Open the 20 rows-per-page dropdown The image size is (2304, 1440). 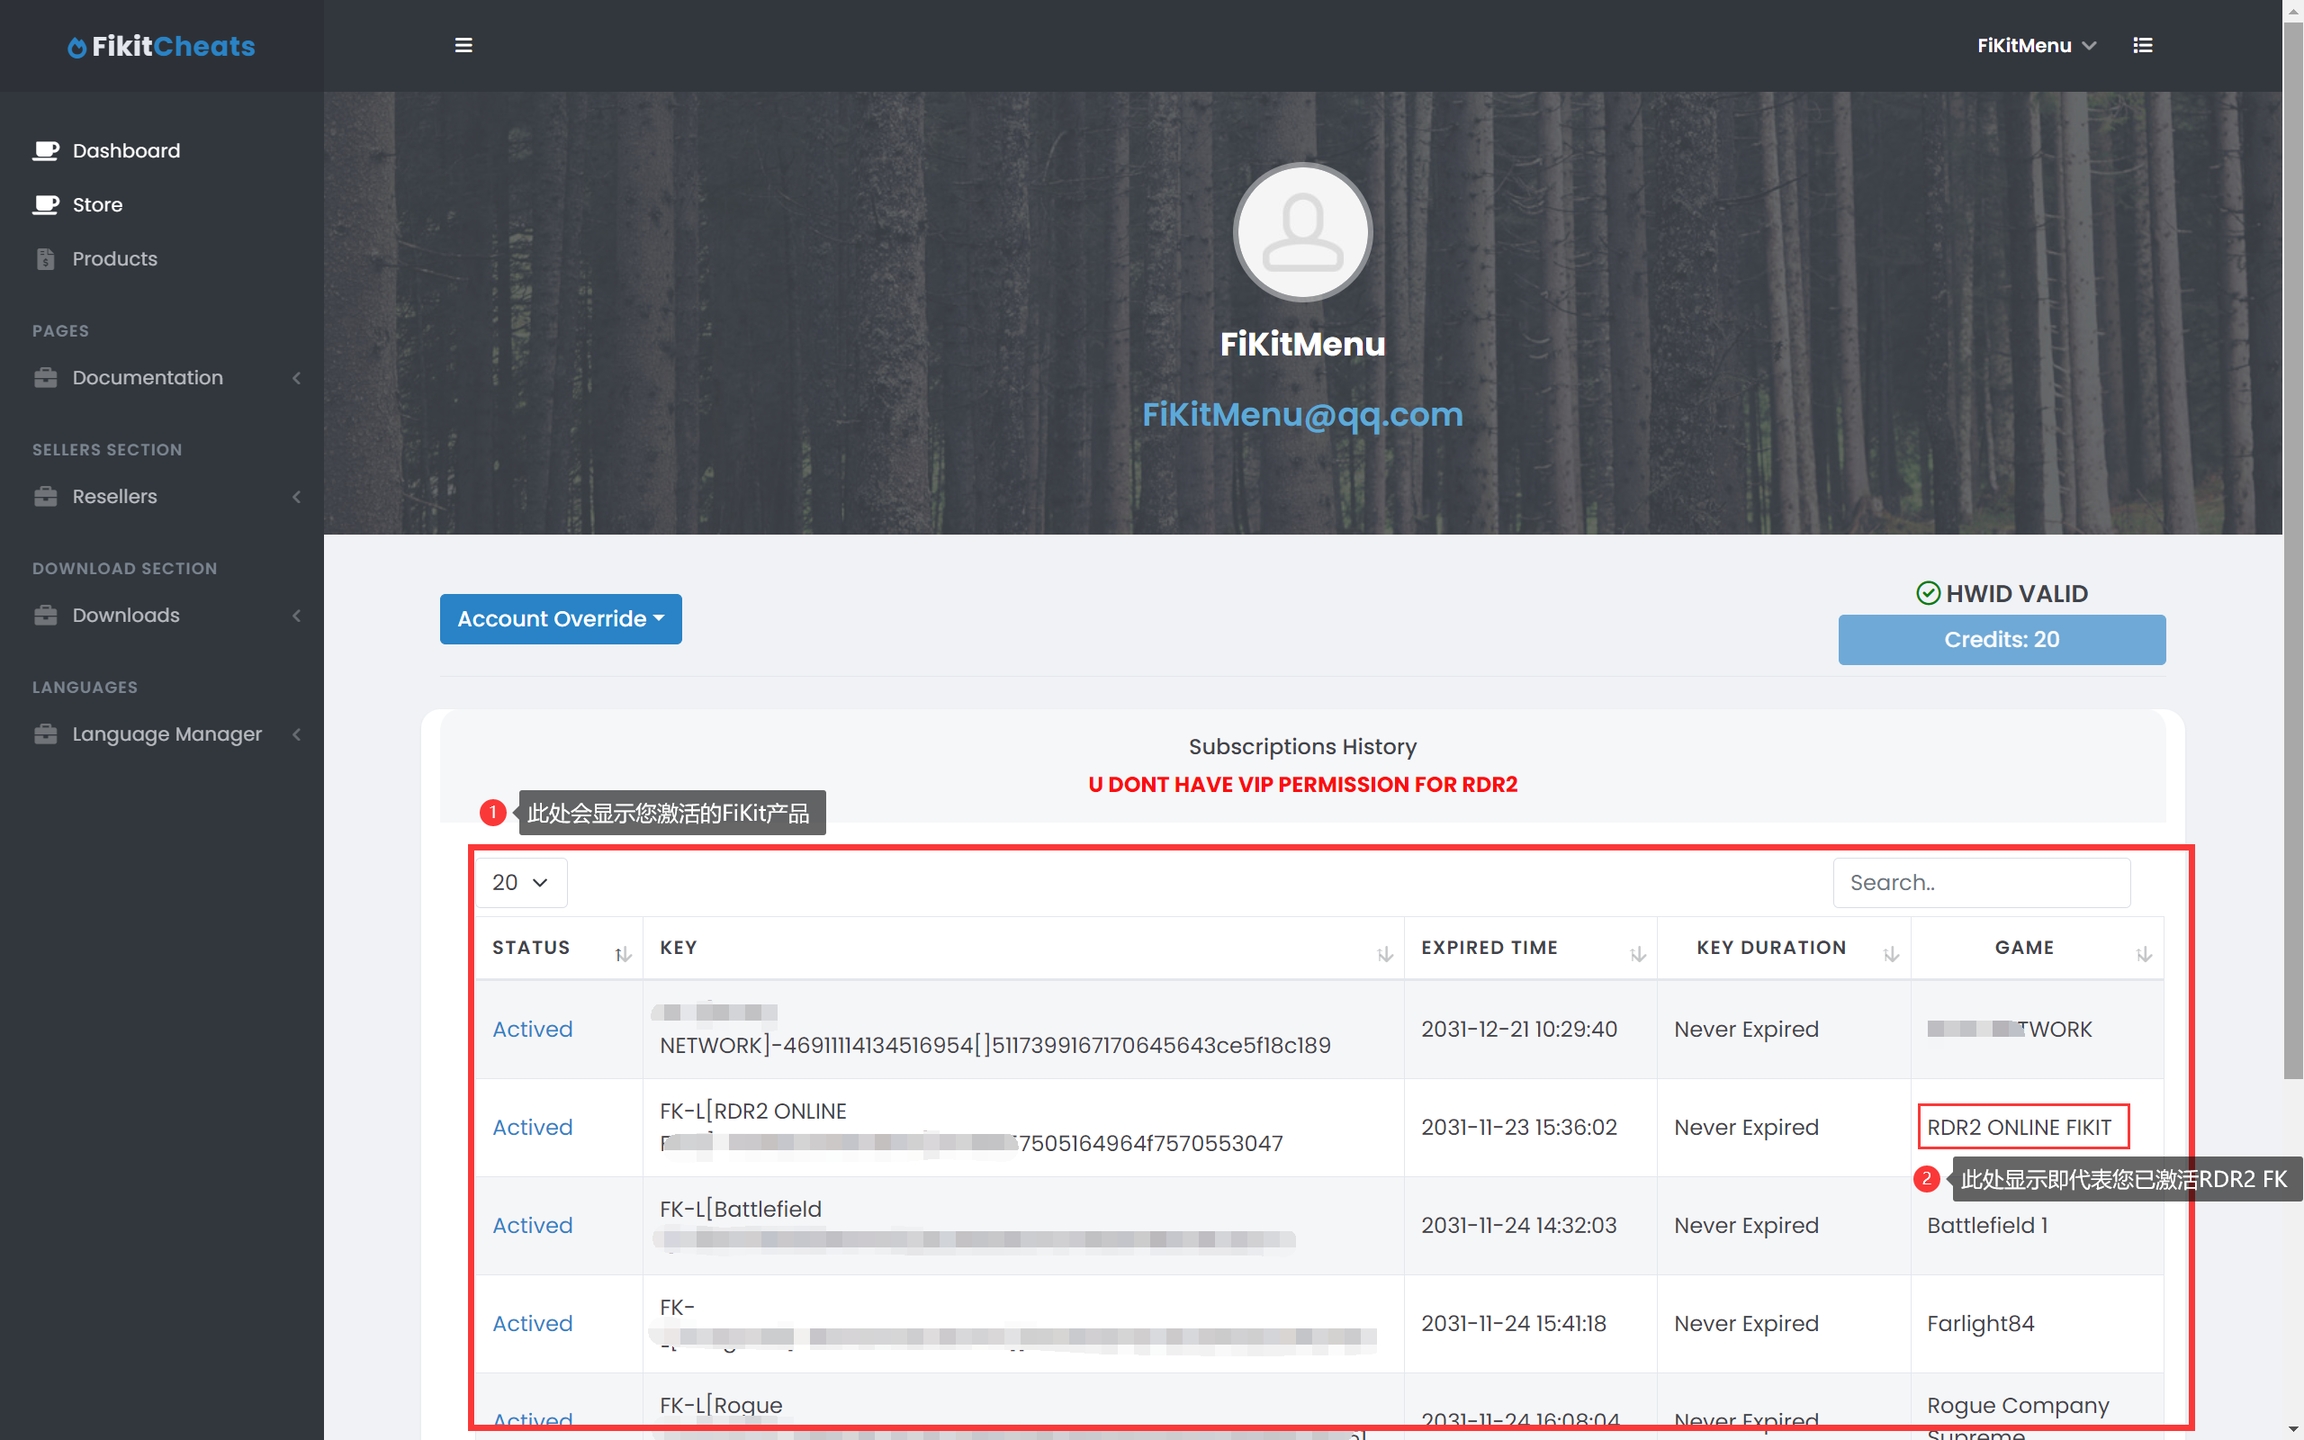point(520,883)
